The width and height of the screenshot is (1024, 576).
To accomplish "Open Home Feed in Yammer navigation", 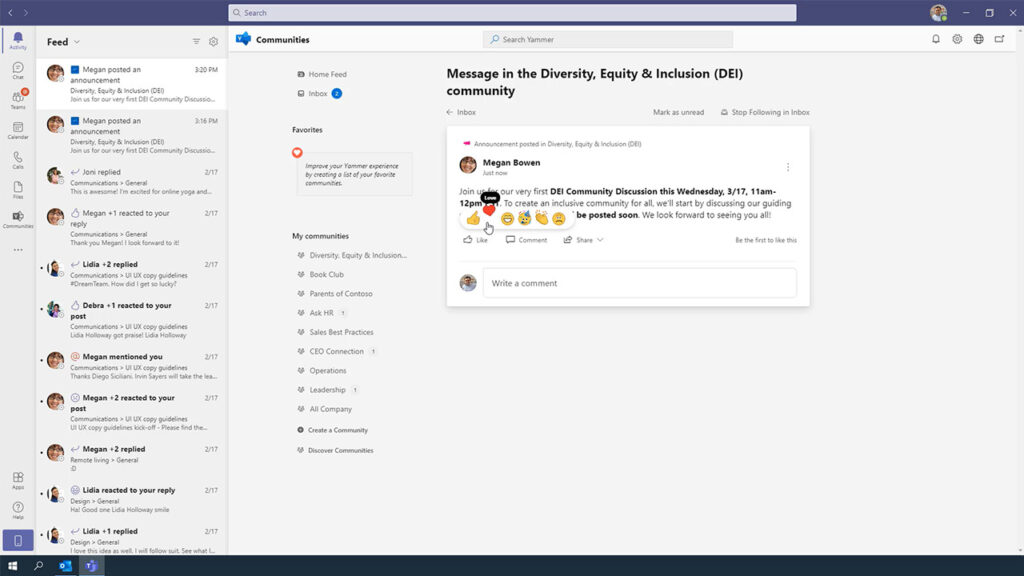I will 322,74.
